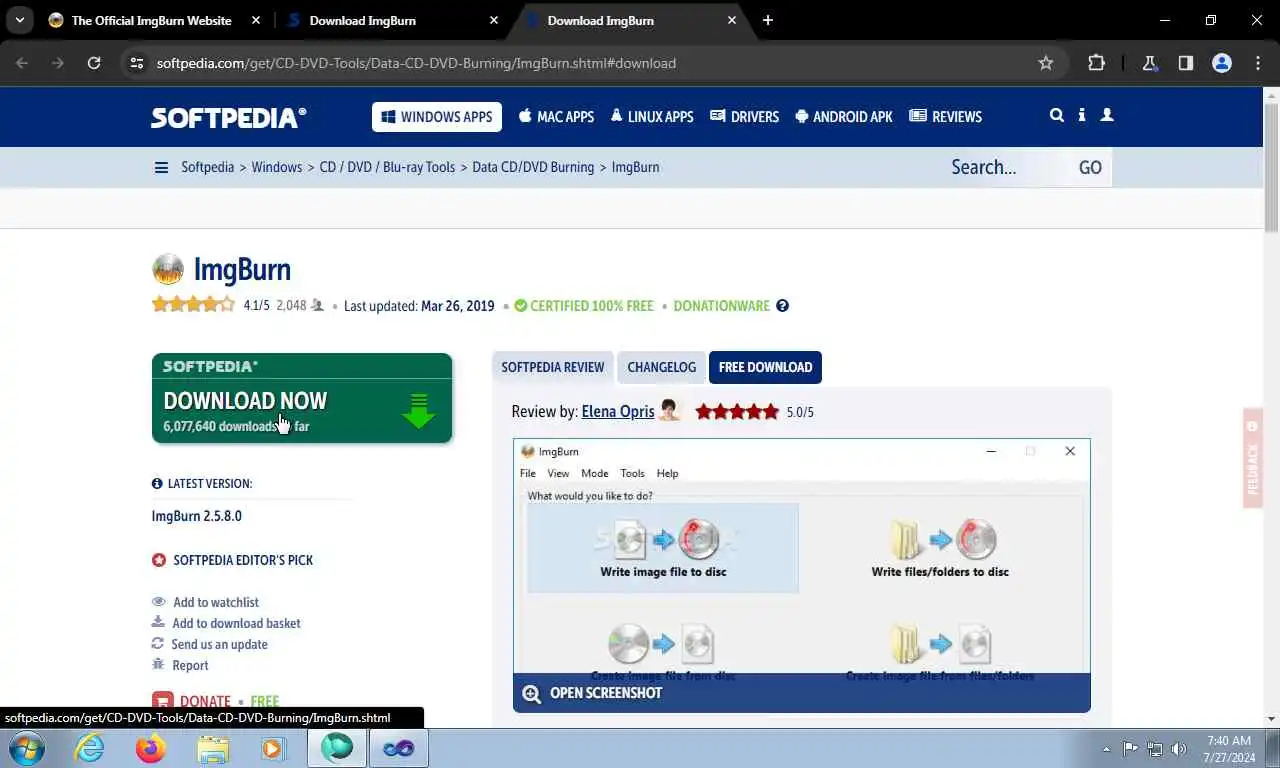The height and width of the screenshot is (768, 1280).
Task: Open a new browser tab
Action: [x=767, y=20]
